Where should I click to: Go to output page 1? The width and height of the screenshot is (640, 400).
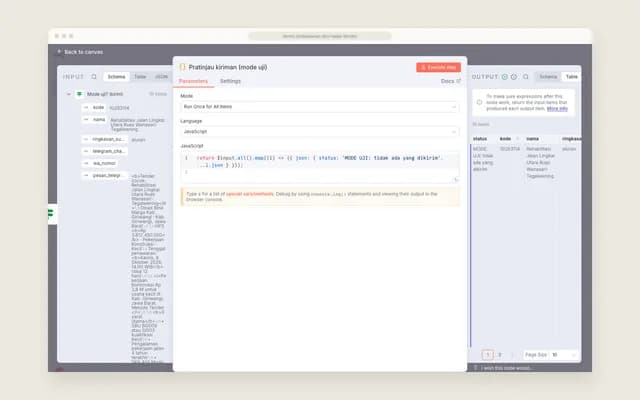(487, 355)
